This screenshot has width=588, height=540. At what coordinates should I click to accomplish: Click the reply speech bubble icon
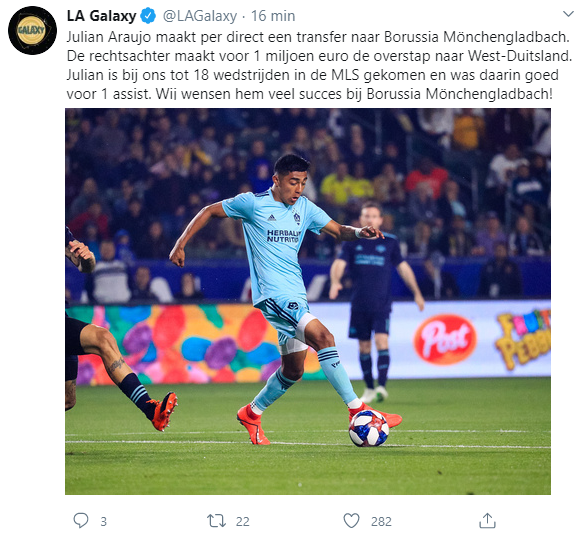81,521
